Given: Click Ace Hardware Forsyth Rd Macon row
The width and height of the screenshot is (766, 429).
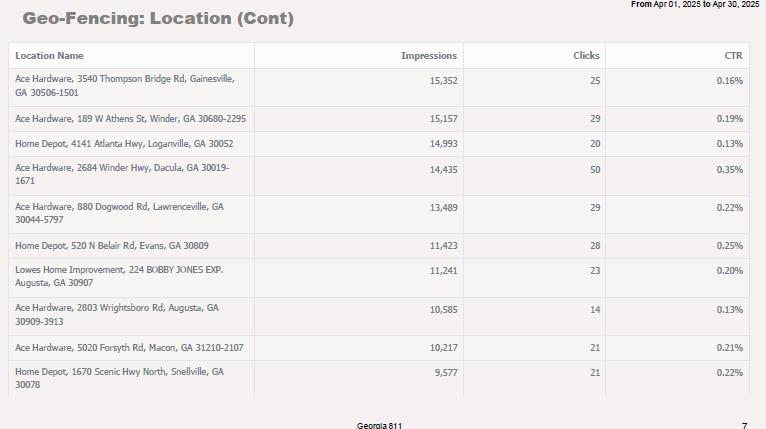Looking at the screenshot, I should (x=129, y=348).
